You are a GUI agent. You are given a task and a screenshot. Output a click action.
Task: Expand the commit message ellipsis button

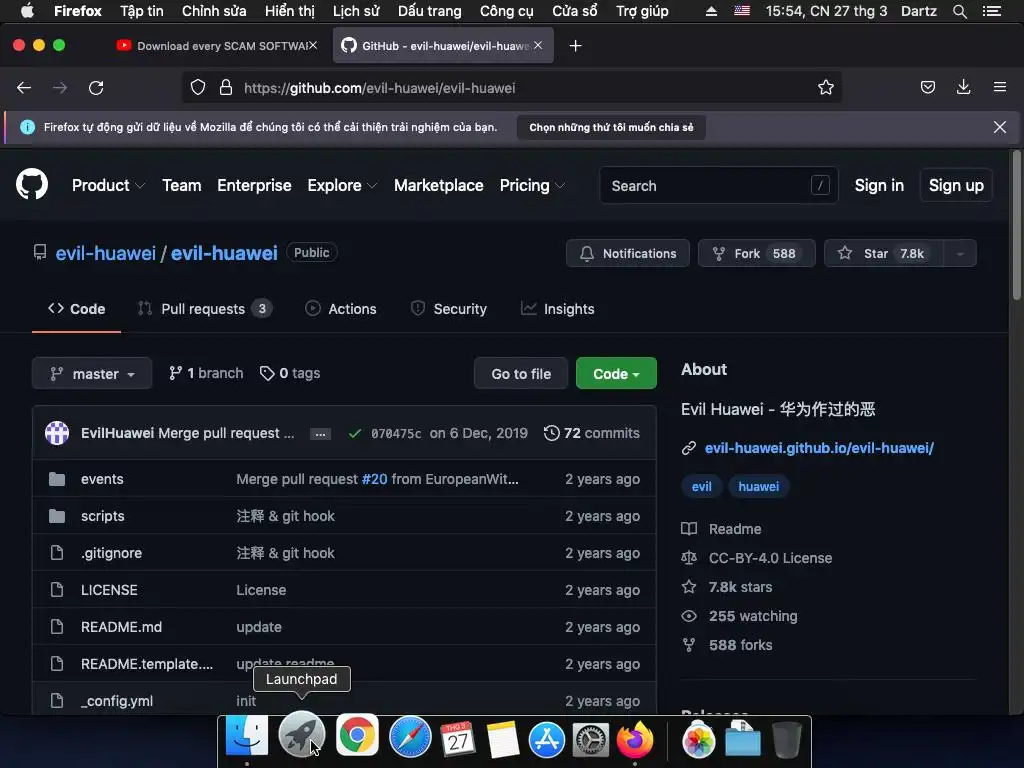pos(320,434)
